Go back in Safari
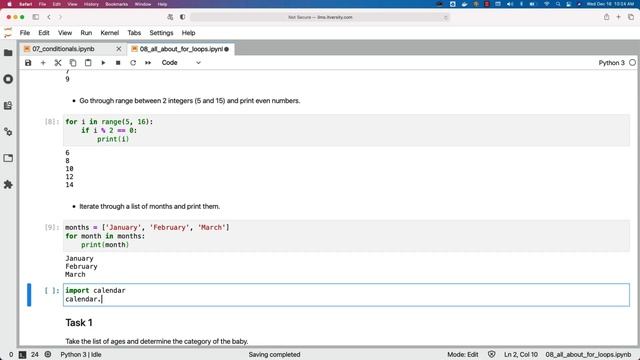The image size is (640, 360). coord(49,17)
